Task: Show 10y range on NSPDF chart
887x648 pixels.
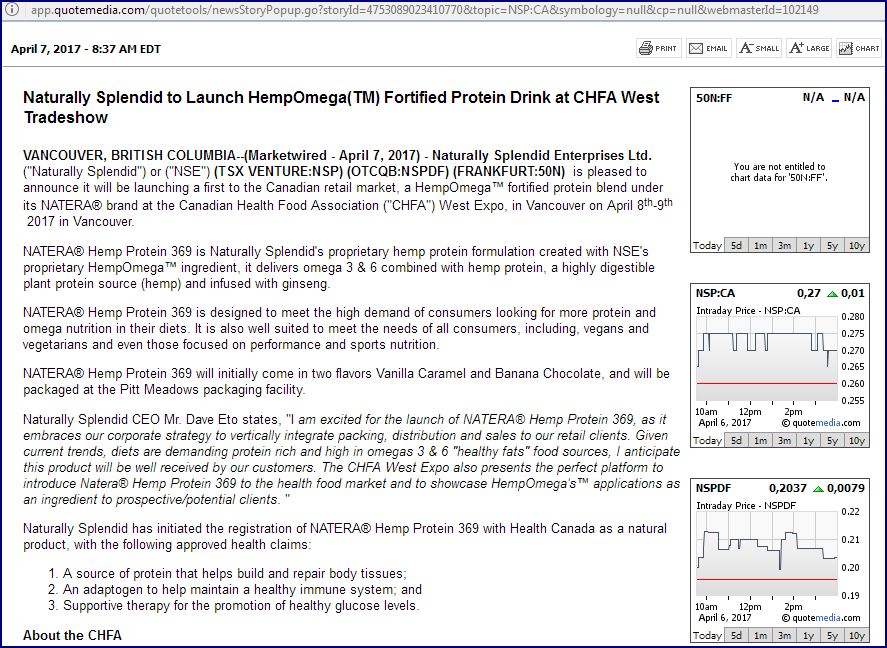Action: (856, 636)
